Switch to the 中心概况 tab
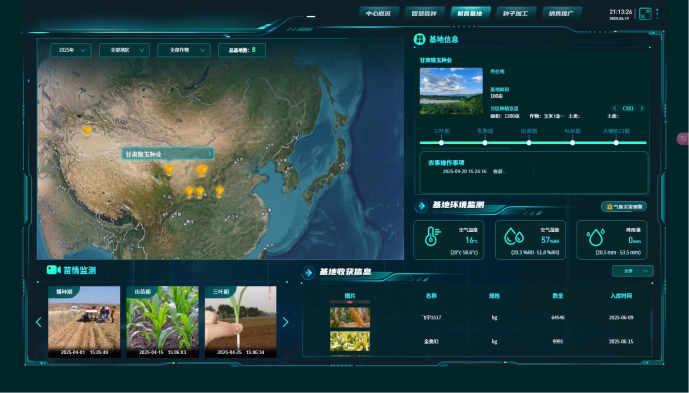The width and height of the screenshot is (689, 393). [378, 13]
